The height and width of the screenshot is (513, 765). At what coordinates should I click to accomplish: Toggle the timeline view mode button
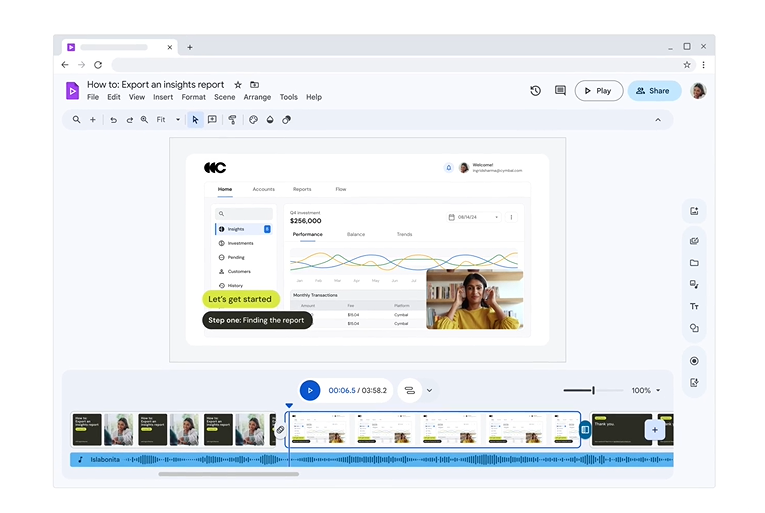pos(409,391)
